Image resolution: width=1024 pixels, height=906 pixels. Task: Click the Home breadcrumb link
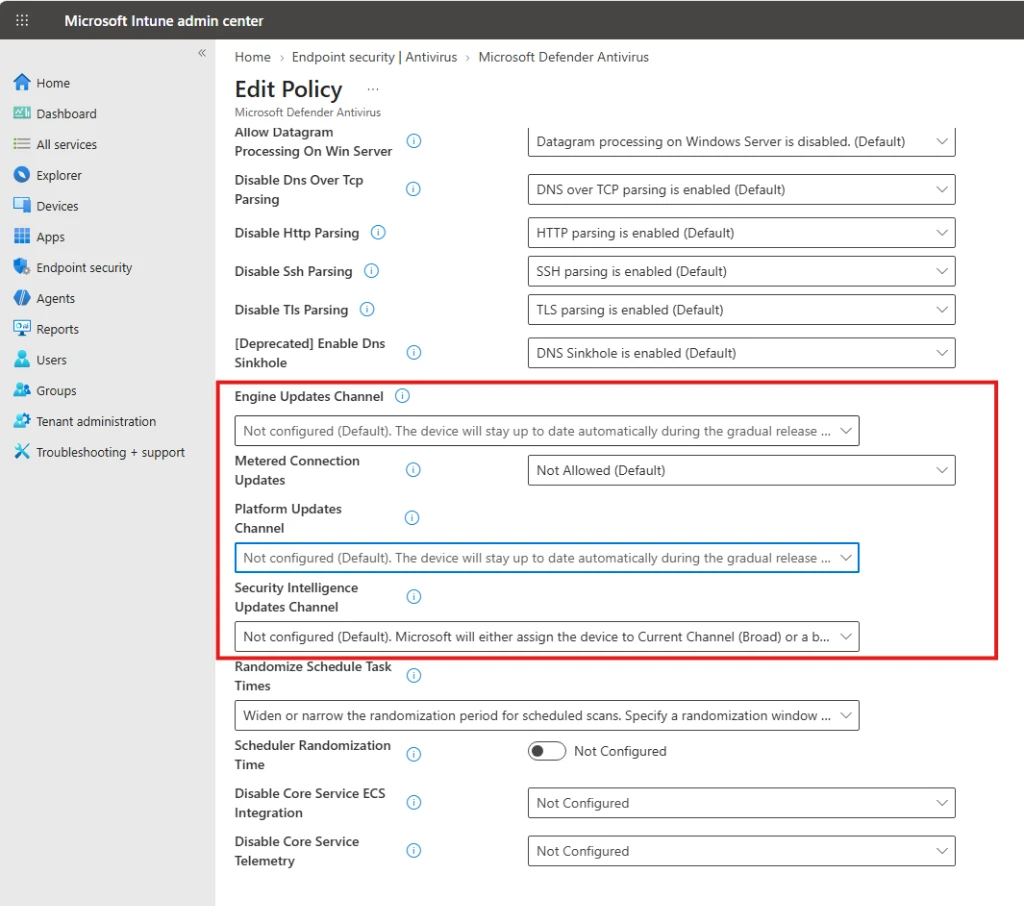click(x=253, y=57)
